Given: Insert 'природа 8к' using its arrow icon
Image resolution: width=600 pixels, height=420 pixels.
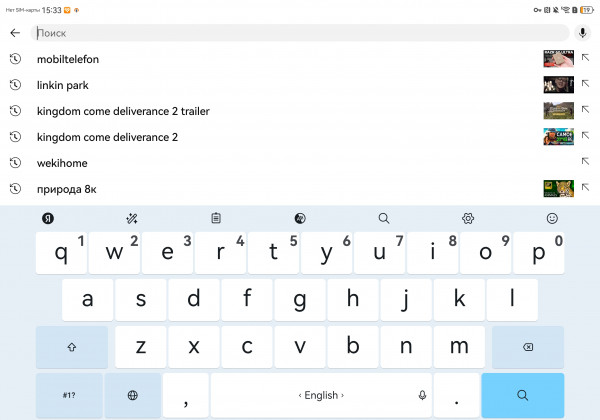Looking at the screenshot, I should (x=585, y=187).
